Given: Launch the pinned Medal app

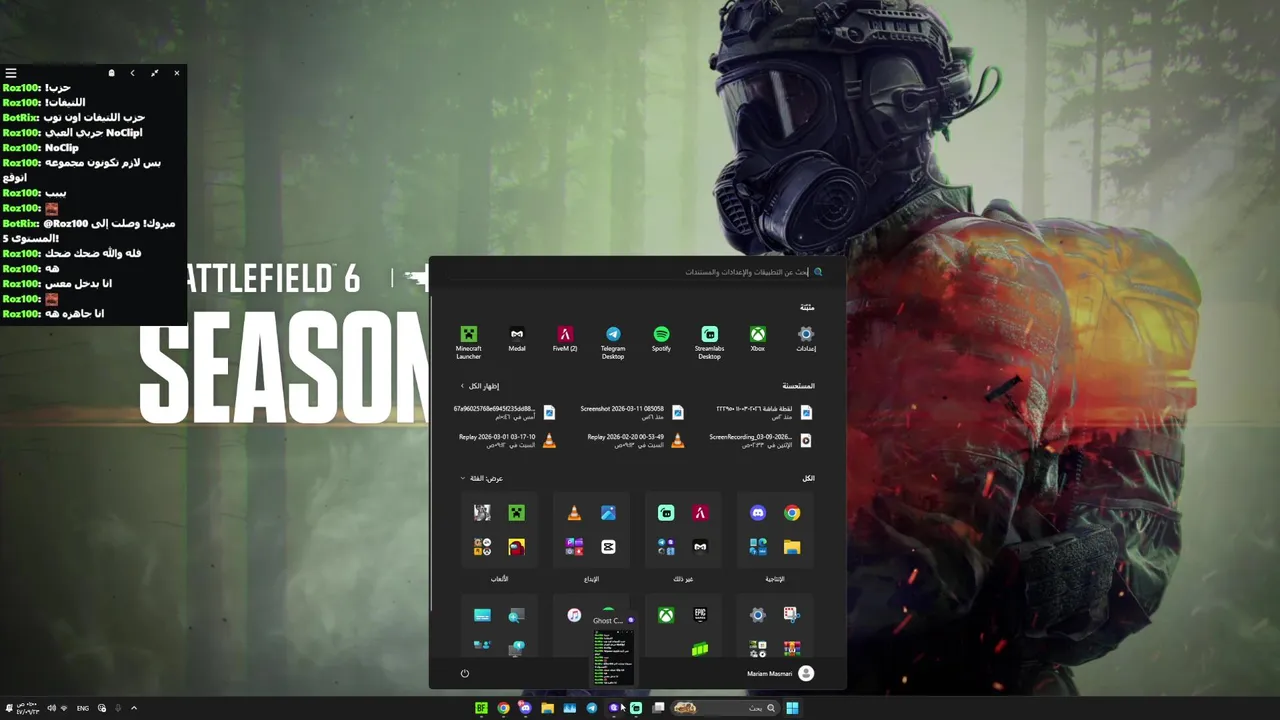Looking at the screenshot, I should click(517, 339).
